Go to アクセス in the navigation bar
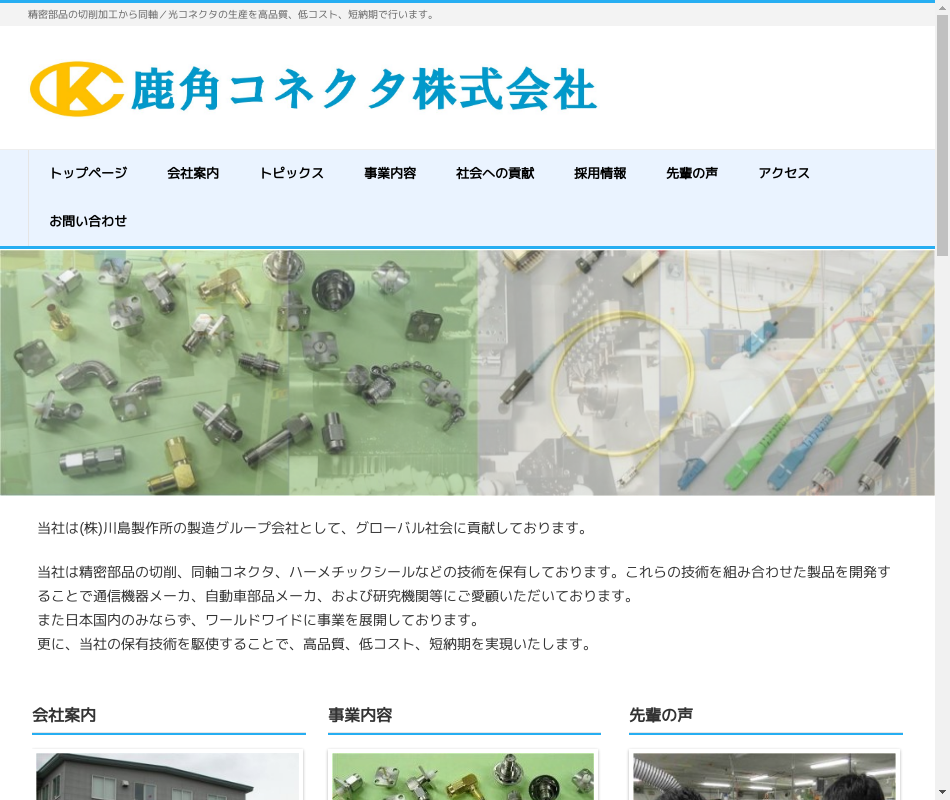 [784, 173]
